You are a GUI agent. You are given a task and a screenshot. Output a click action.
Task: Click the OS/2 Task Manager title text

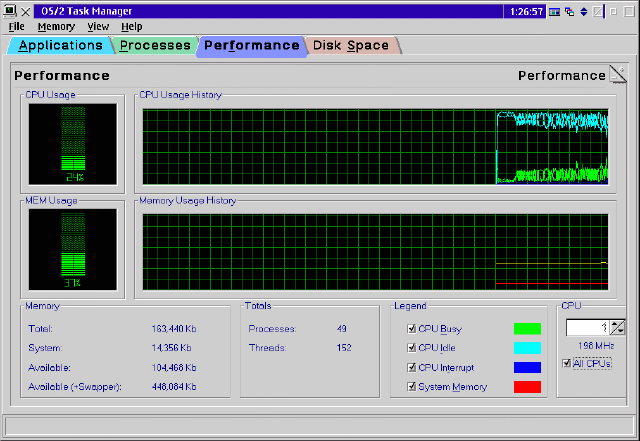click(87, 11)
